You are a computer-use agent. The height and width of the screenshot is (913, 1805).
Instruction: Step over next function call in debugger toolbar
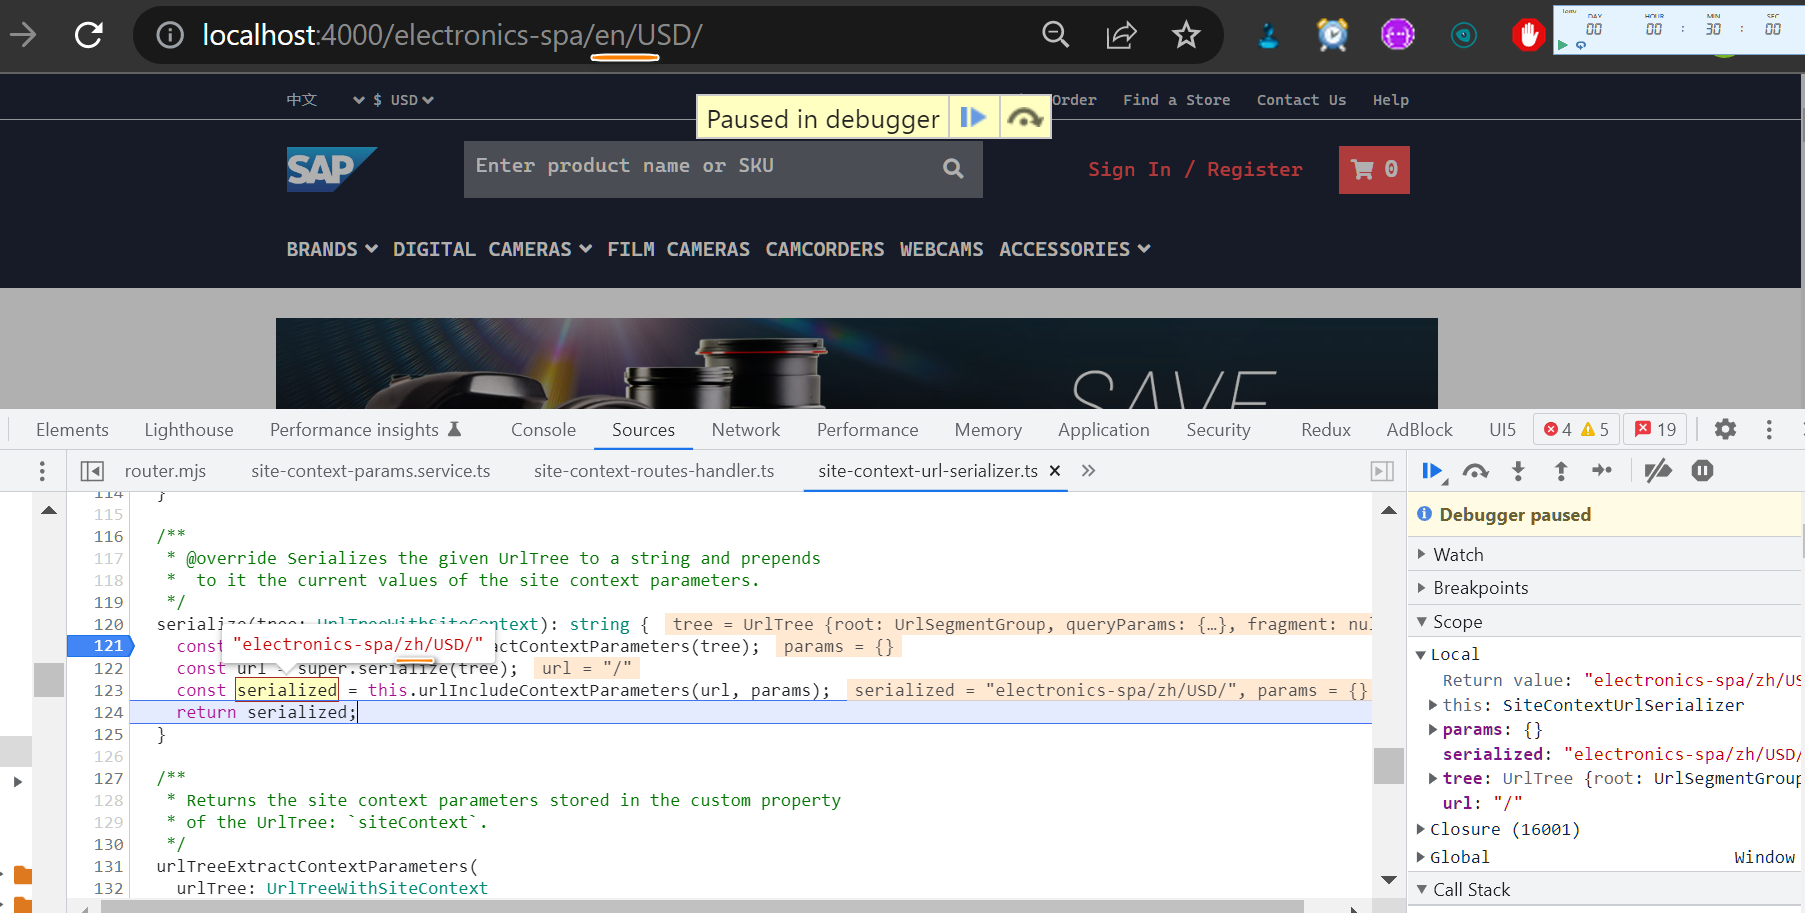tap(1475, 471)
